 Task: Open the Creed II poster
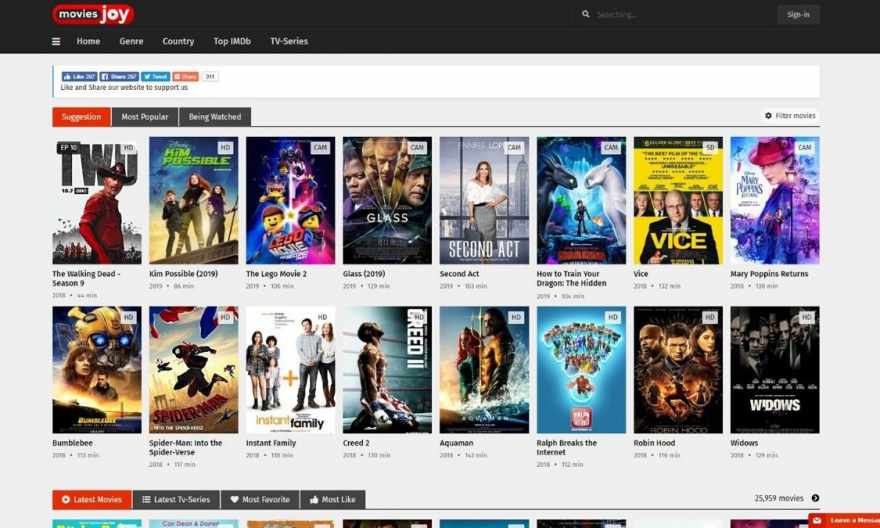(x=387, y=370)
